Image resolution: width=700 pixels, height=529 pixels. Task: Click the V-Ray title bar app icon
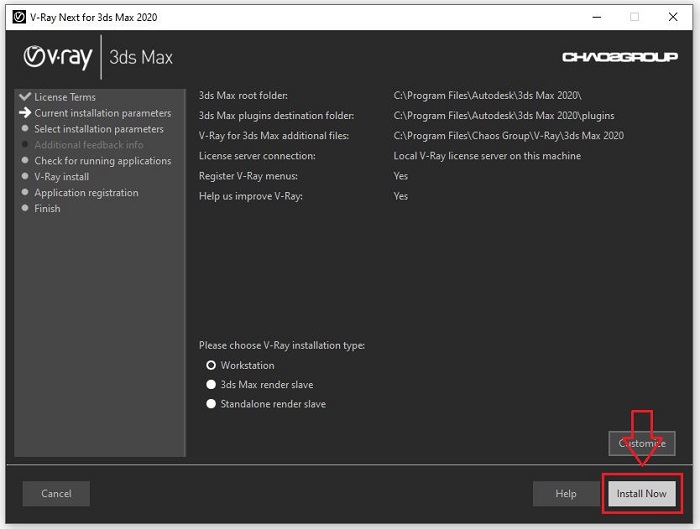(x=19, y=17)
